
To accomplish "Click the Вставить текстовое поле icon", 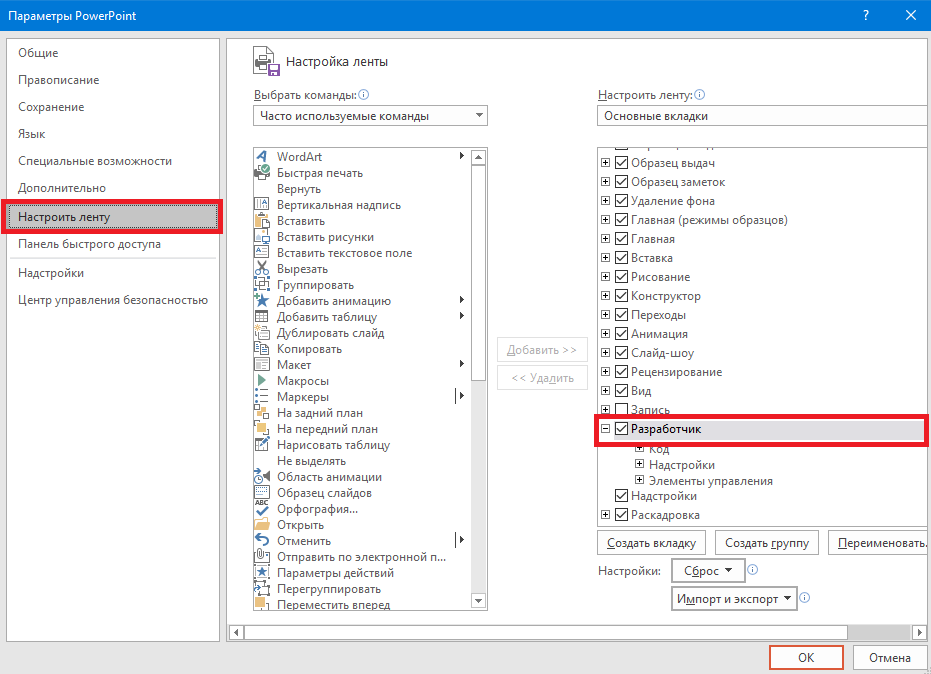I will point(262,253).
